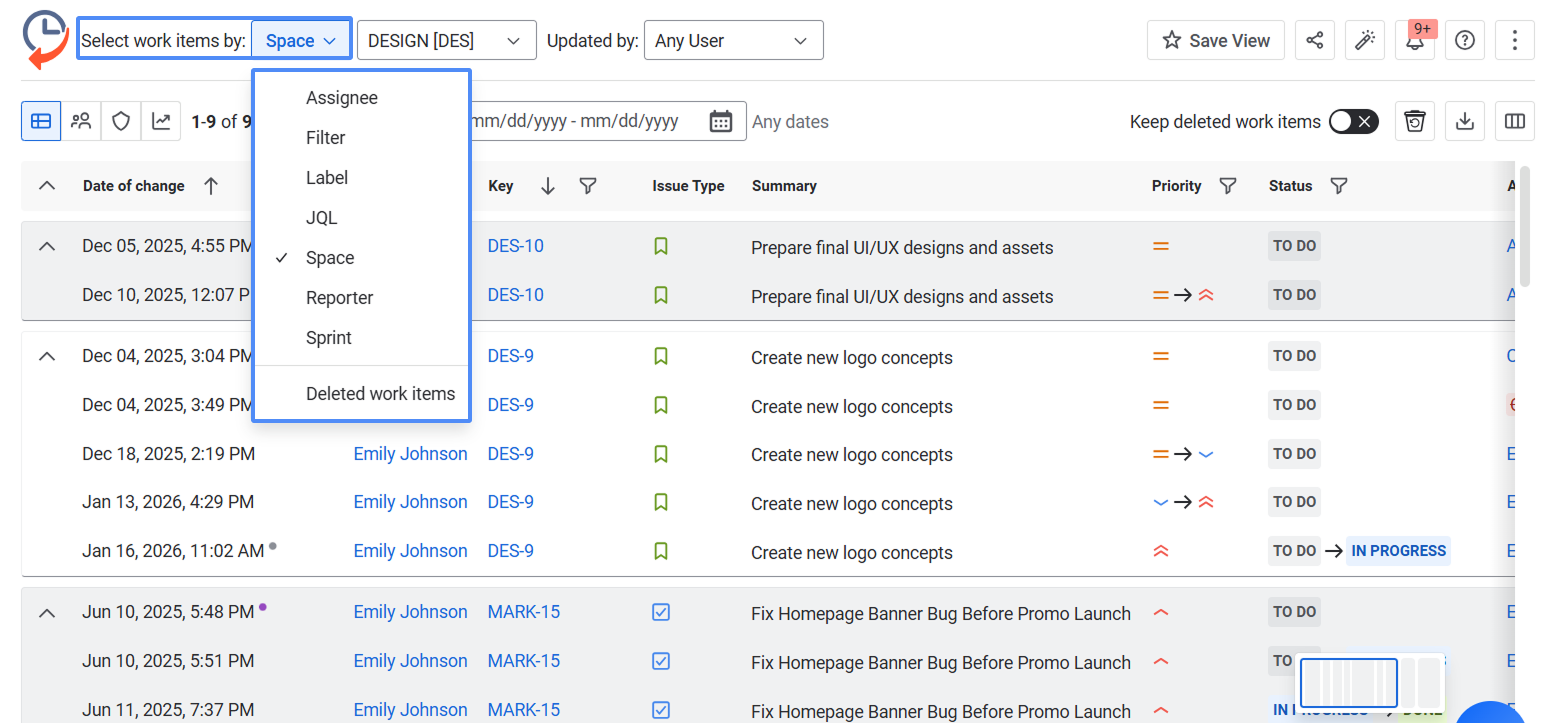Open the three-dot more options menu
The height and width of the screenshot is (723, 1544).
[x=1514, y=41]
